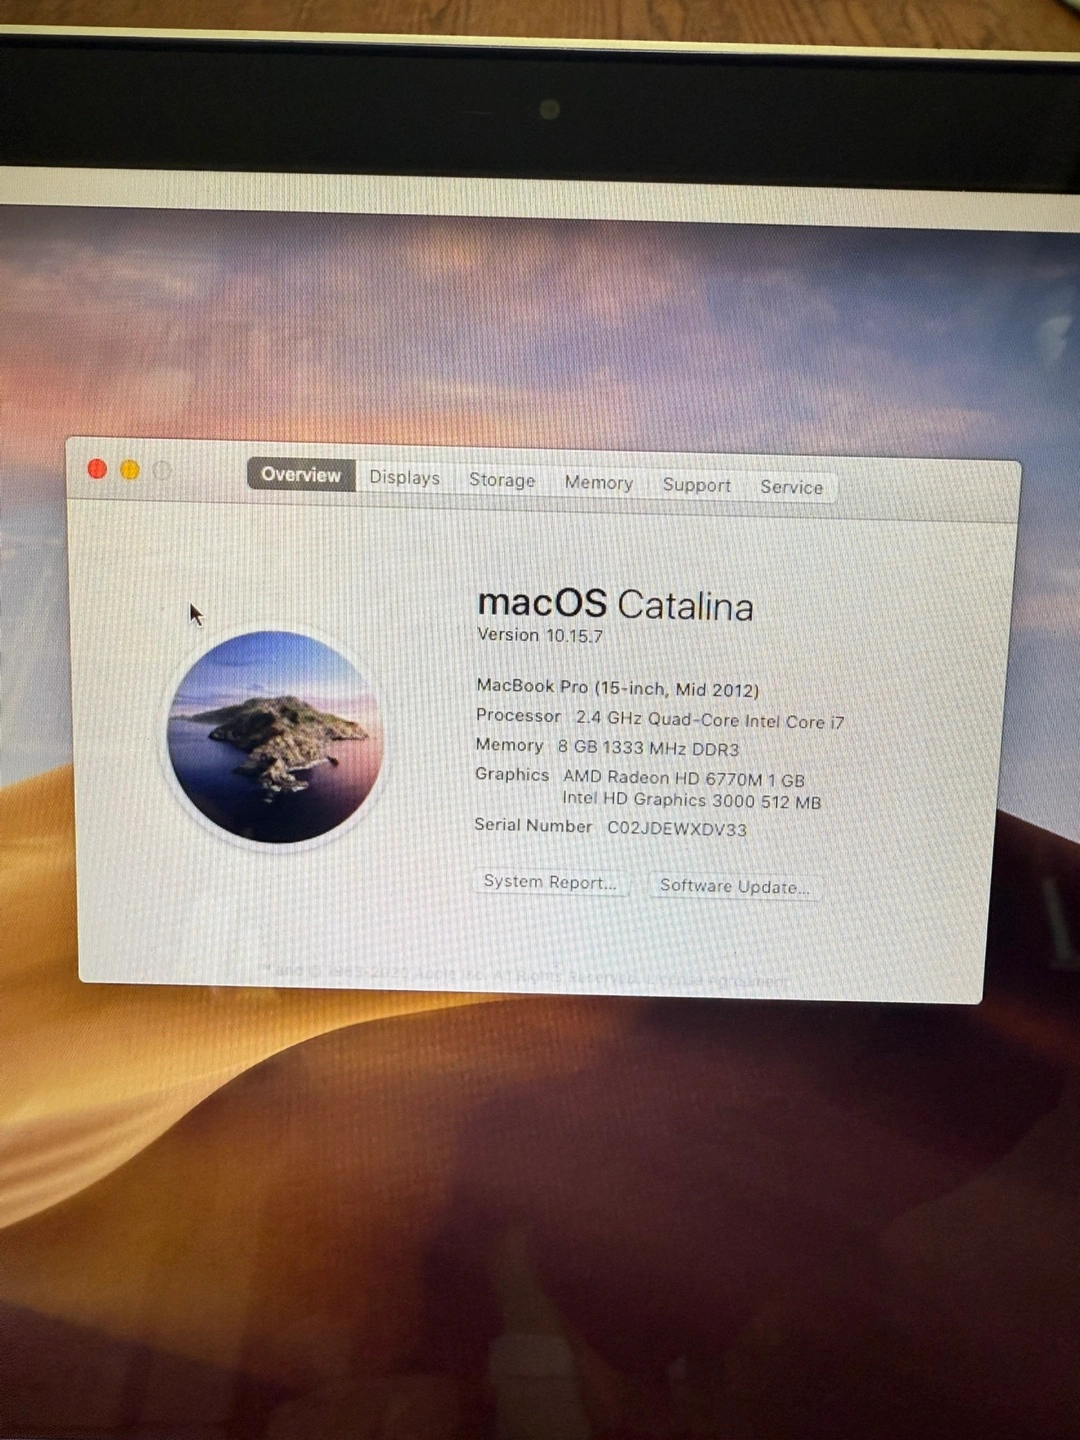Show the Support tab
This screenshot has height=1440, width=1080.
pyautogui.click(x=696, y=485)
